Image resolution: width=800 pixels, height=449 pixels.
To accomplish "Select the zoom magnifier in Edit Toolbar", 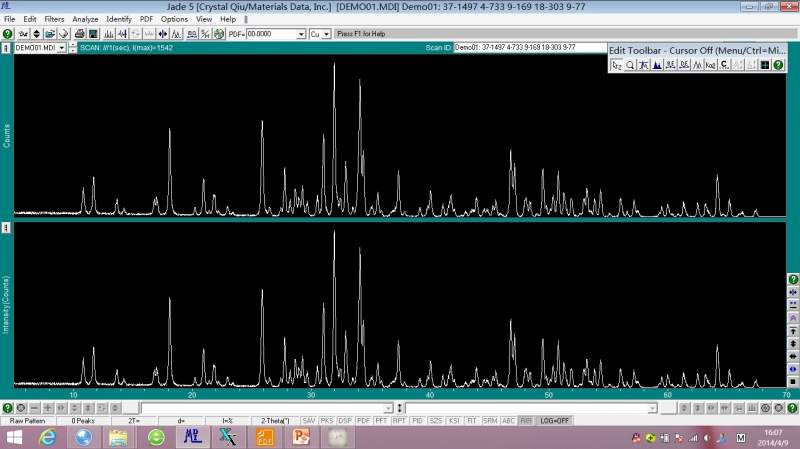I will [x=631, y=65].
